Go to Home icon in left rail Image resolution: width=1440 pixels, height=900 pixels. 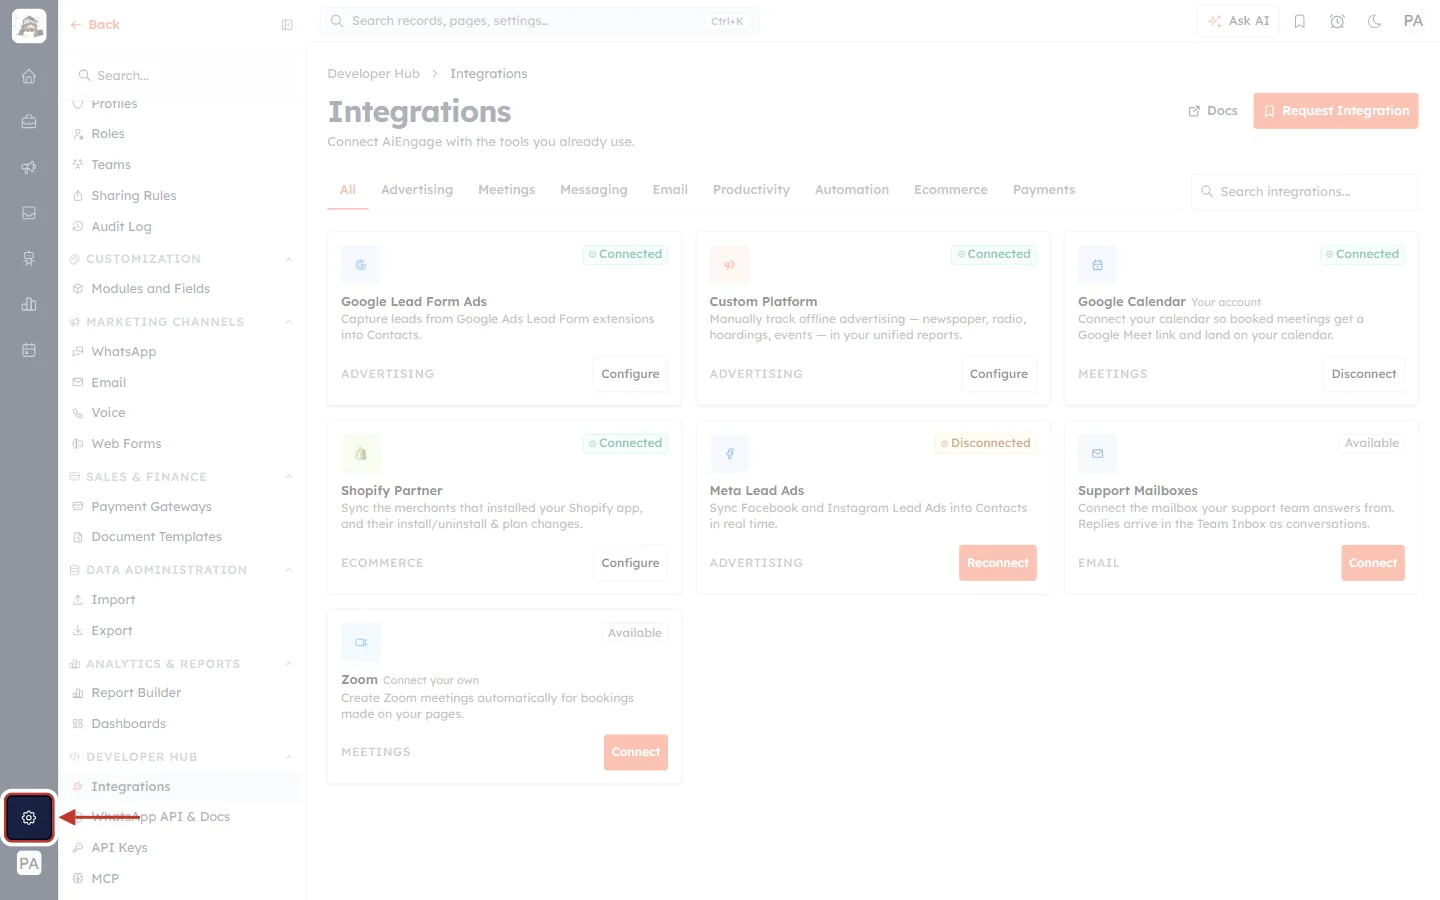(x=29, y=76)
